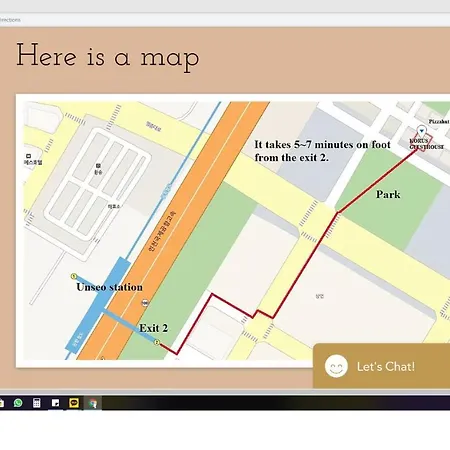The width and height of the screenshot is (450, 450).
Task: Switch to Chrome in the taskbar
Action: click(93, 403)
